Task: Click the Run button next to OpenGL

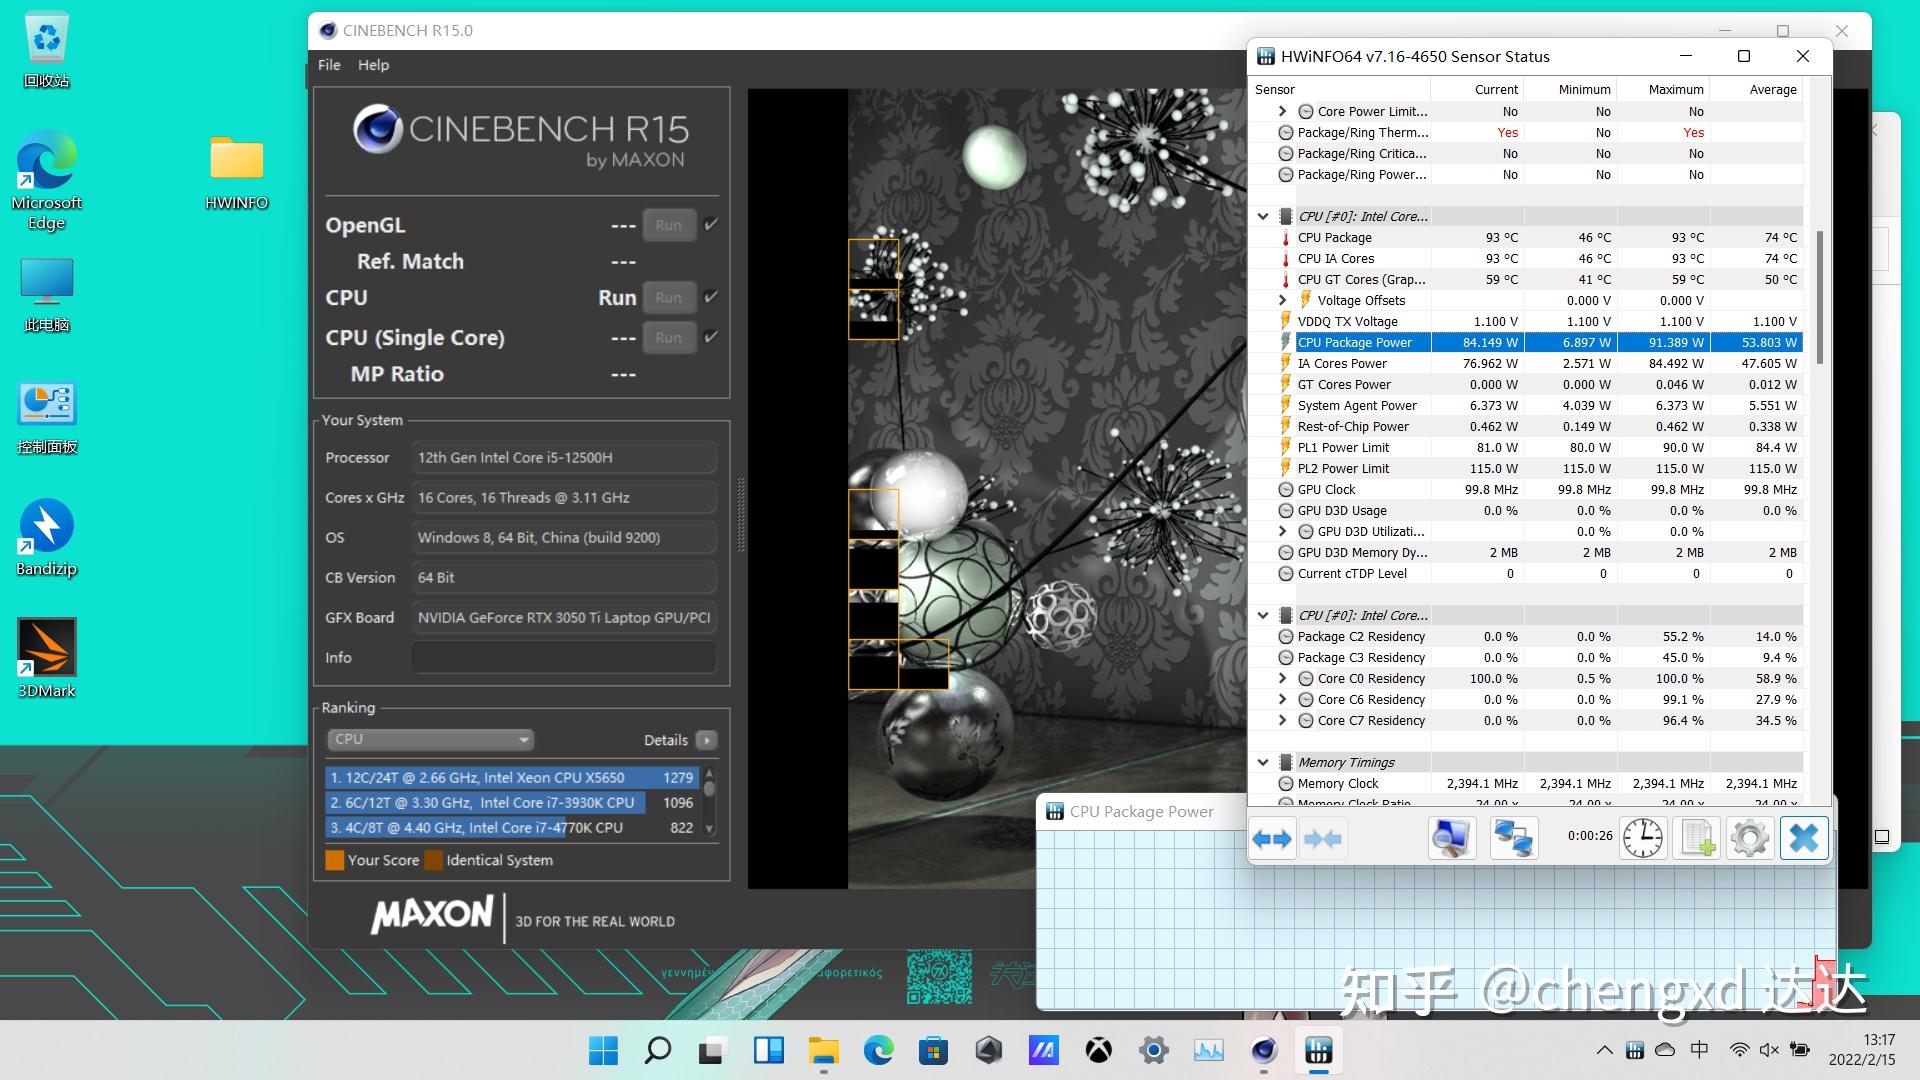Action: click(x=668, y=225)
